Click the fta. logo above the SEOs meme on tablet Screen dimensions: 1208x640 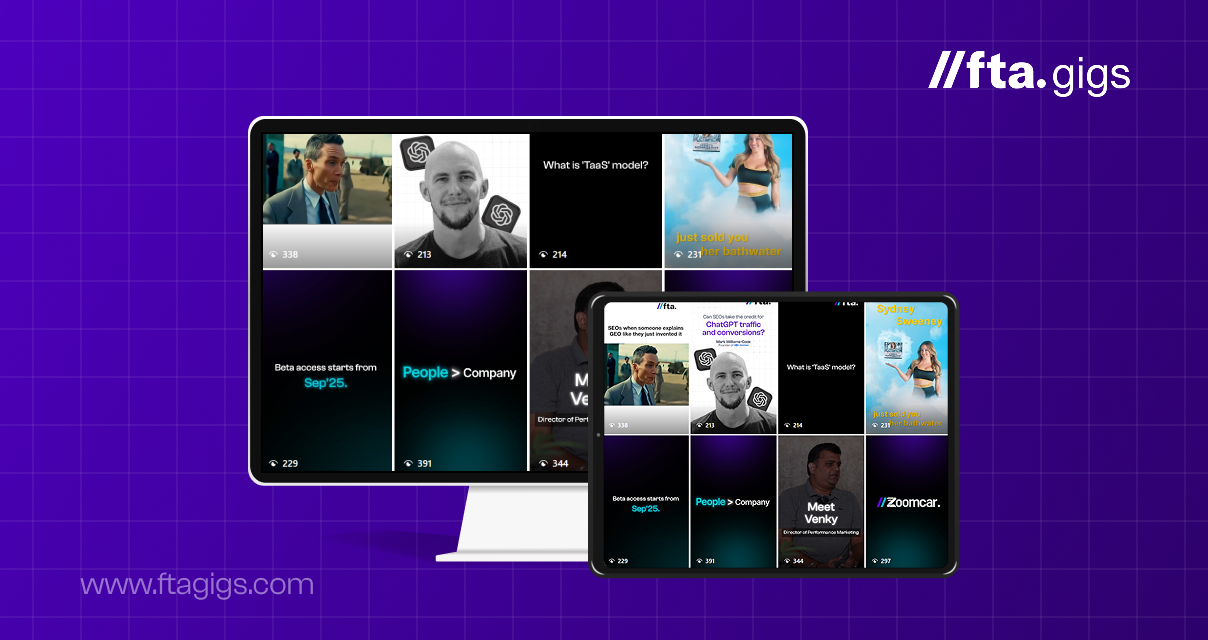coord(666,306)
